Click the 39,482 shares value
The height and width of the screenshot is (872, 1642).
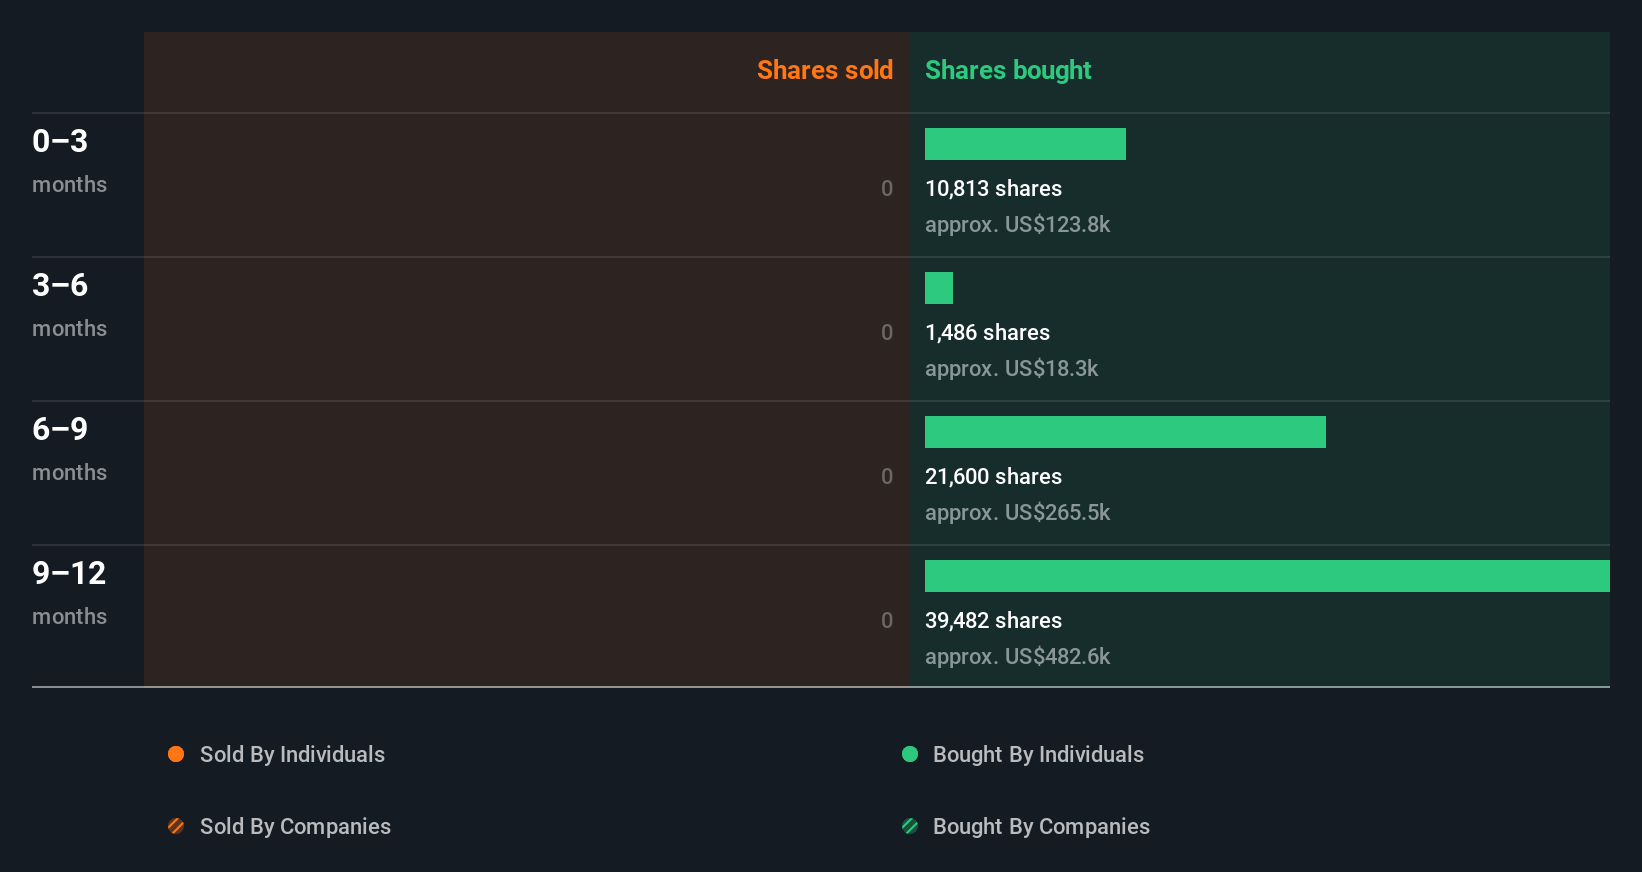point(993,621)
